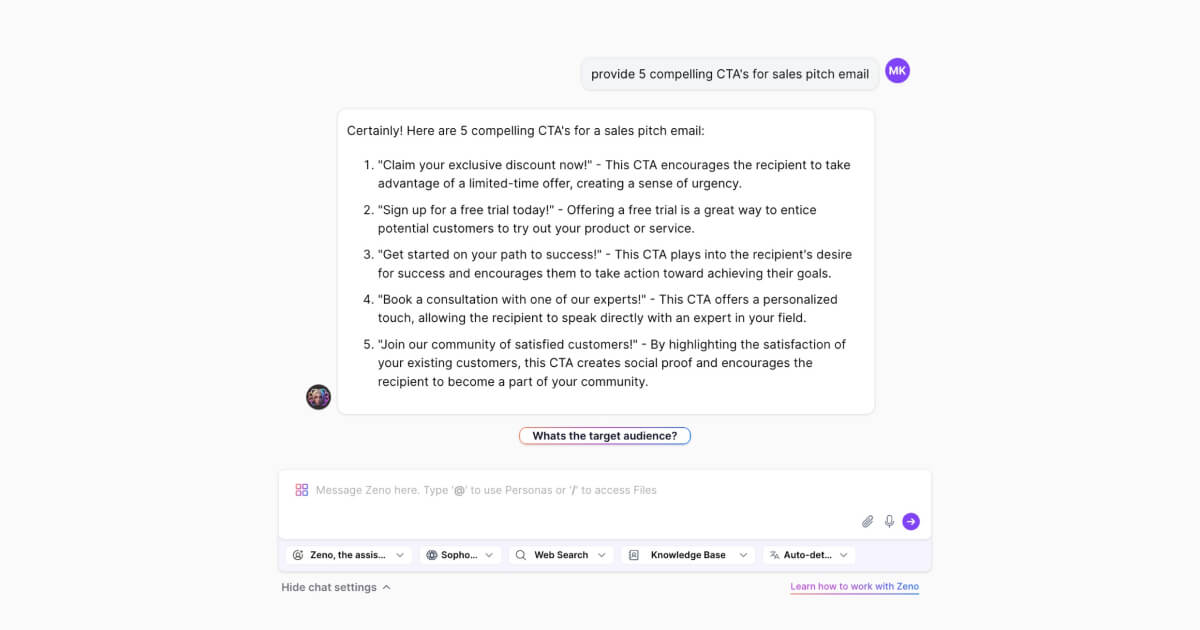Open the Sopho... model selector dropdown

click(460, 555)
